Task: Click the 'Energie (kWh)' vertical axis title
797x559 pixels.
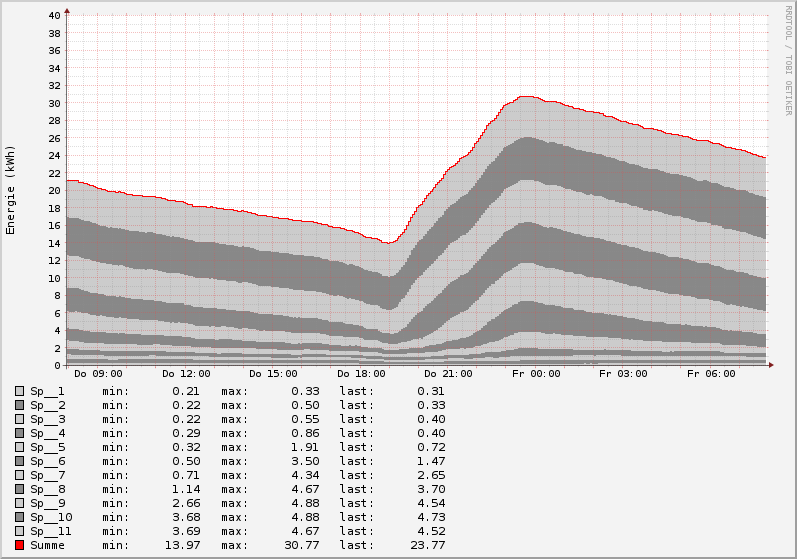Action: 11,190
